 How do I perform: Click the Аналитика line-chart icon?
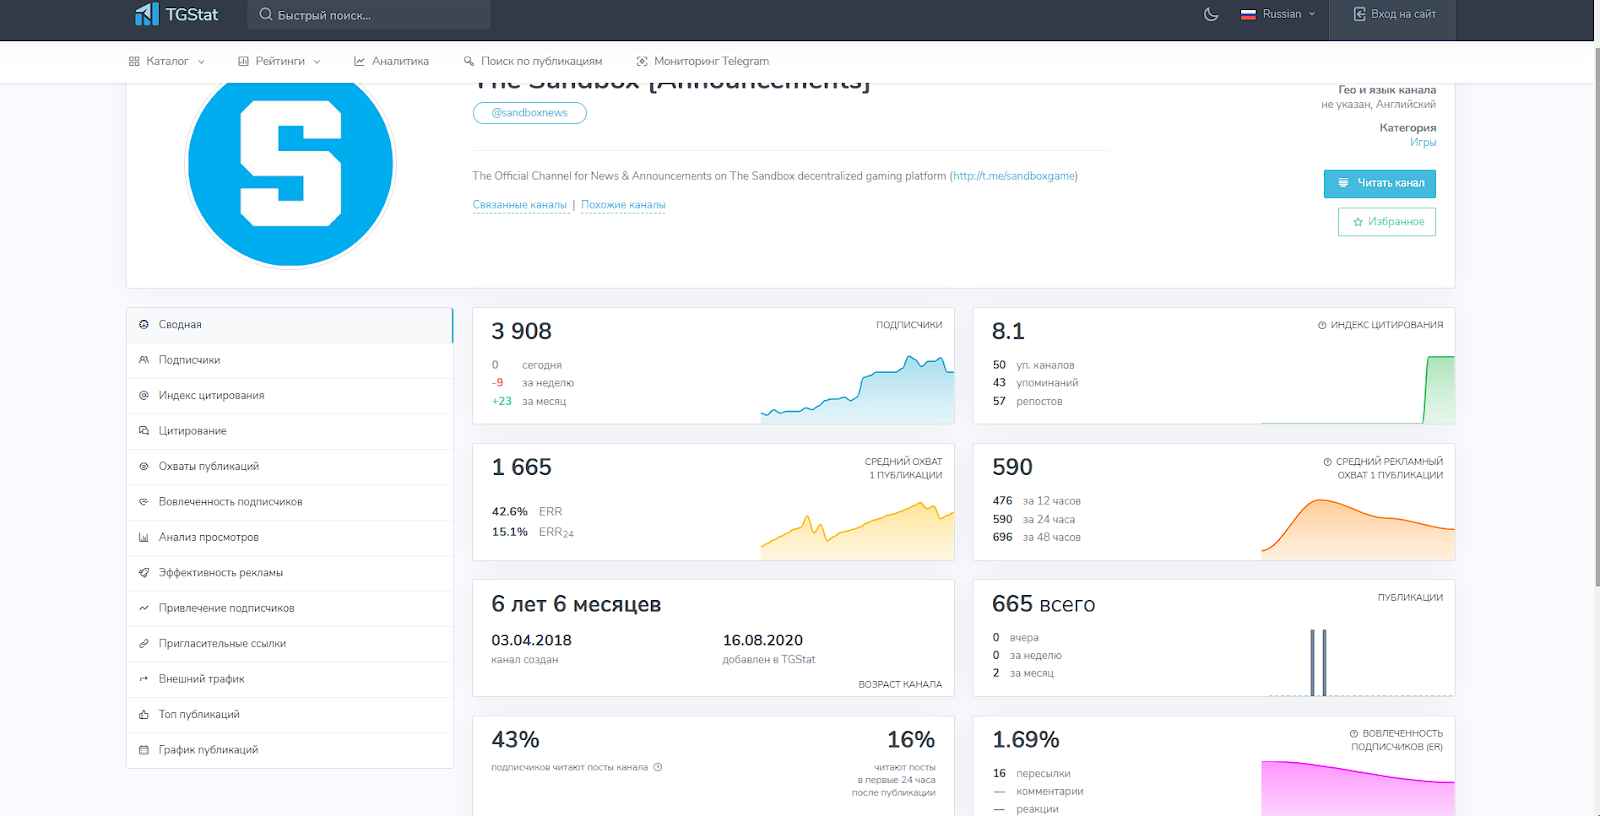(x=359, y=61)
